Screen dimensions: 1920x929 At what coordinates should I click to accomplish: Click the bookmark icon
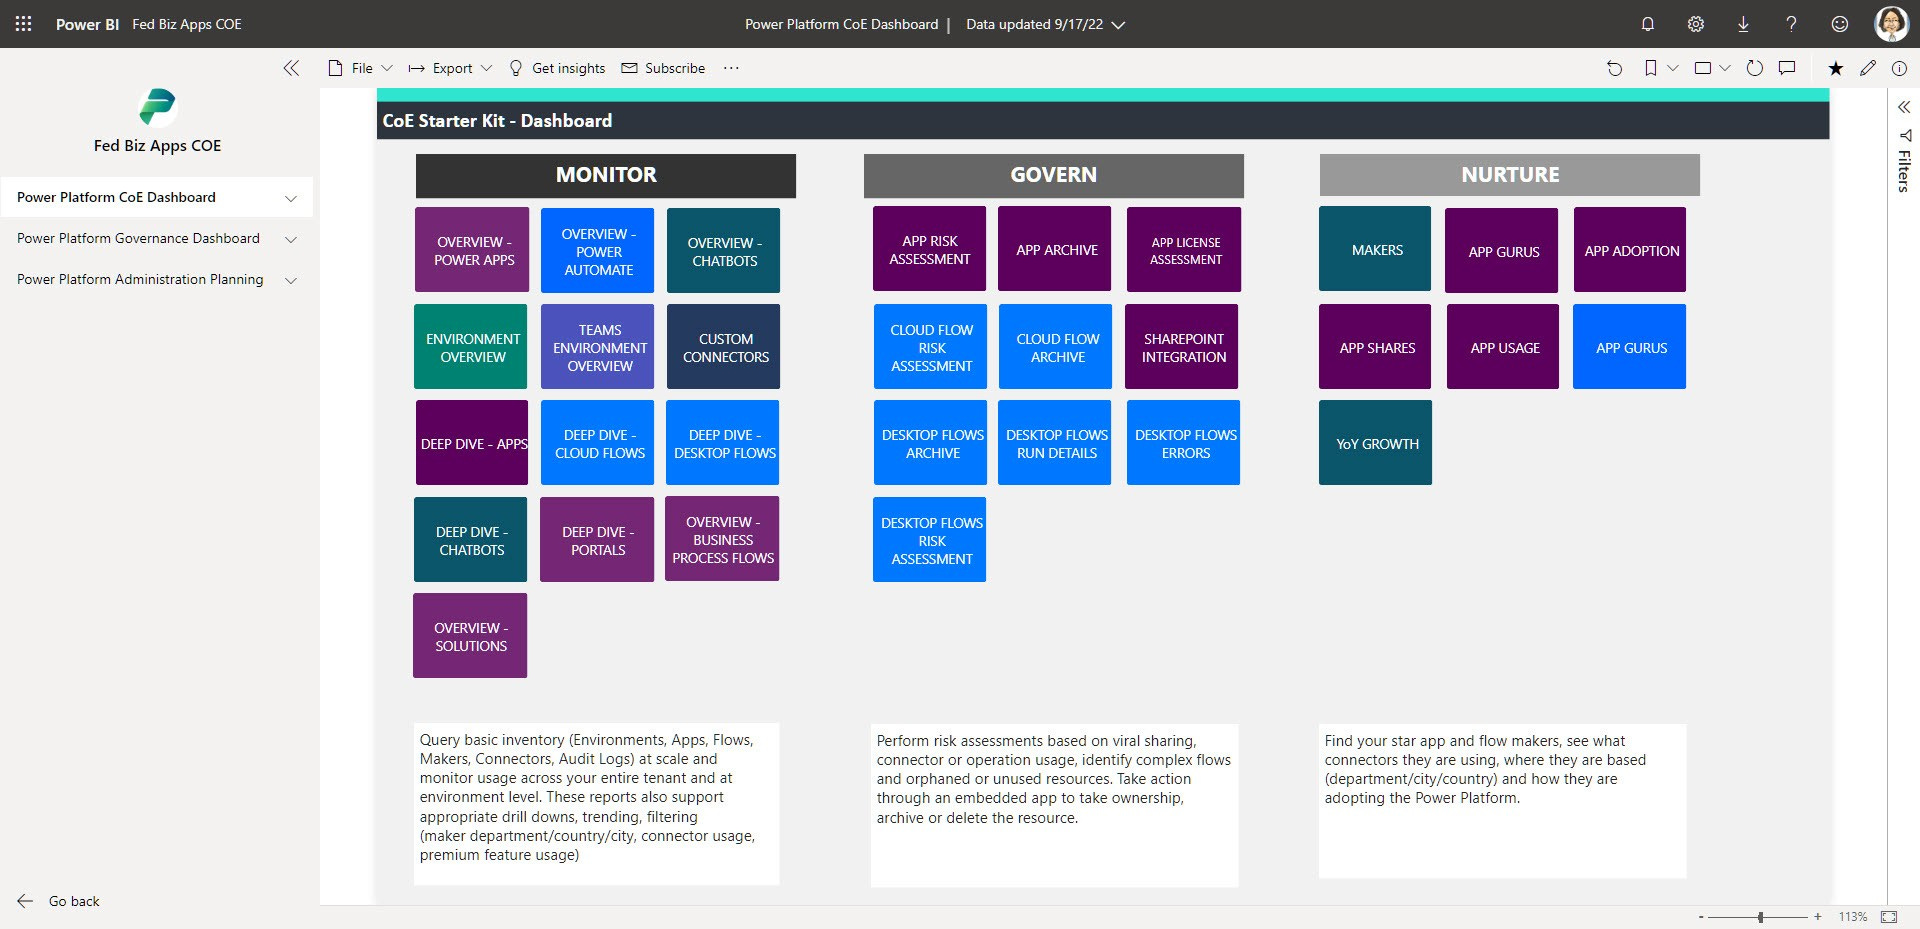click(1650, 68)
